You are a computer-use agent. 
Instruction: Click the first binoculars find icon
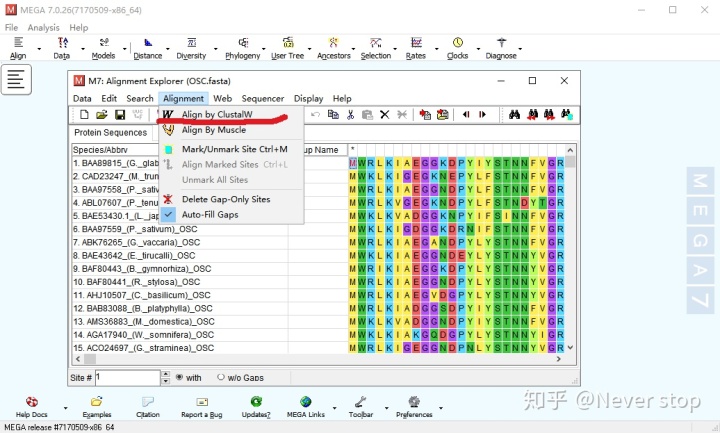point(514,114)
